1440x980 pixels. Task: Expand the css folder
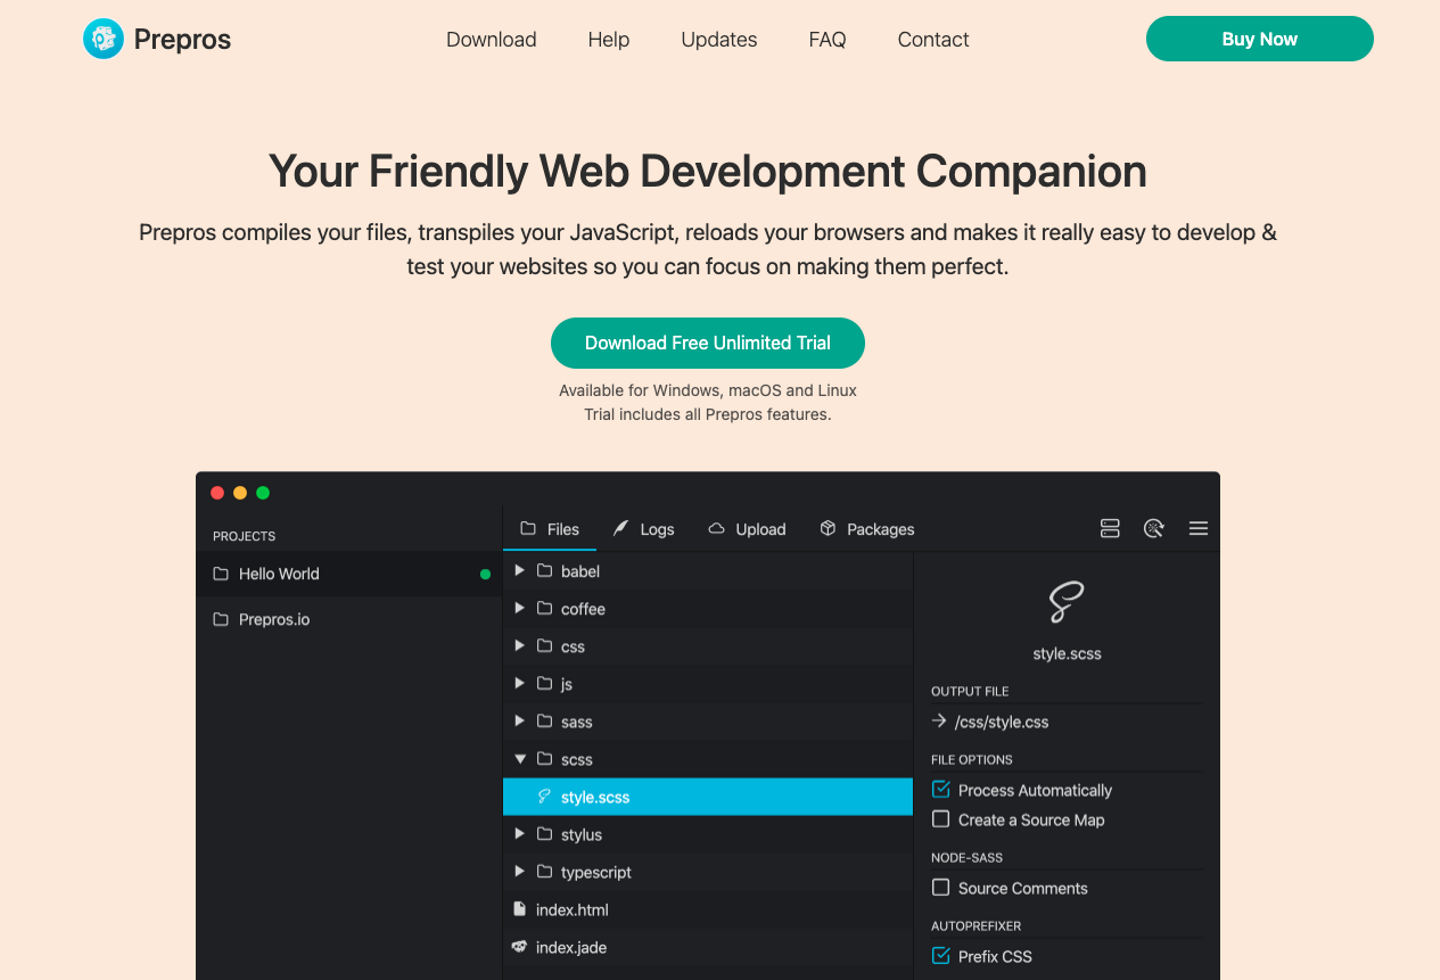point(519,646)
